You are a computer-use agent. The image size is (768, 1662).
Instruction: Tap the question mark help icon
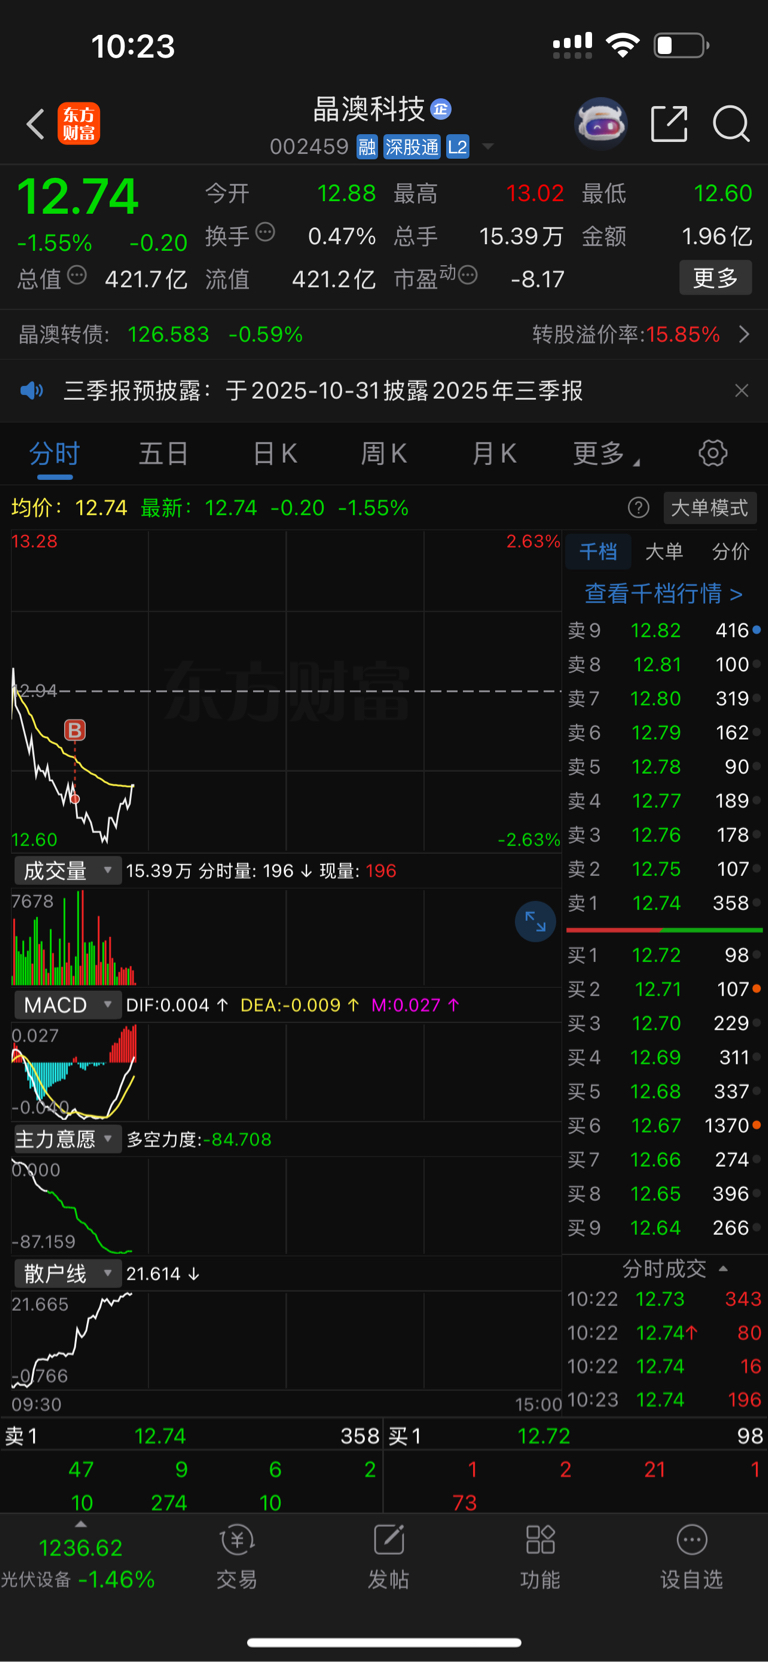click(638, 508)
